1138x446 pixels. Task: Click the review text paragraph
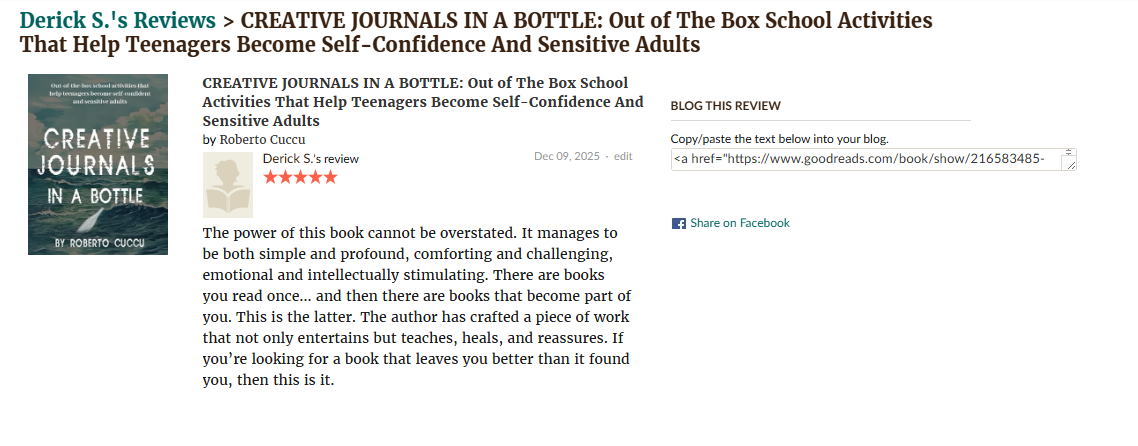(416, 306)
